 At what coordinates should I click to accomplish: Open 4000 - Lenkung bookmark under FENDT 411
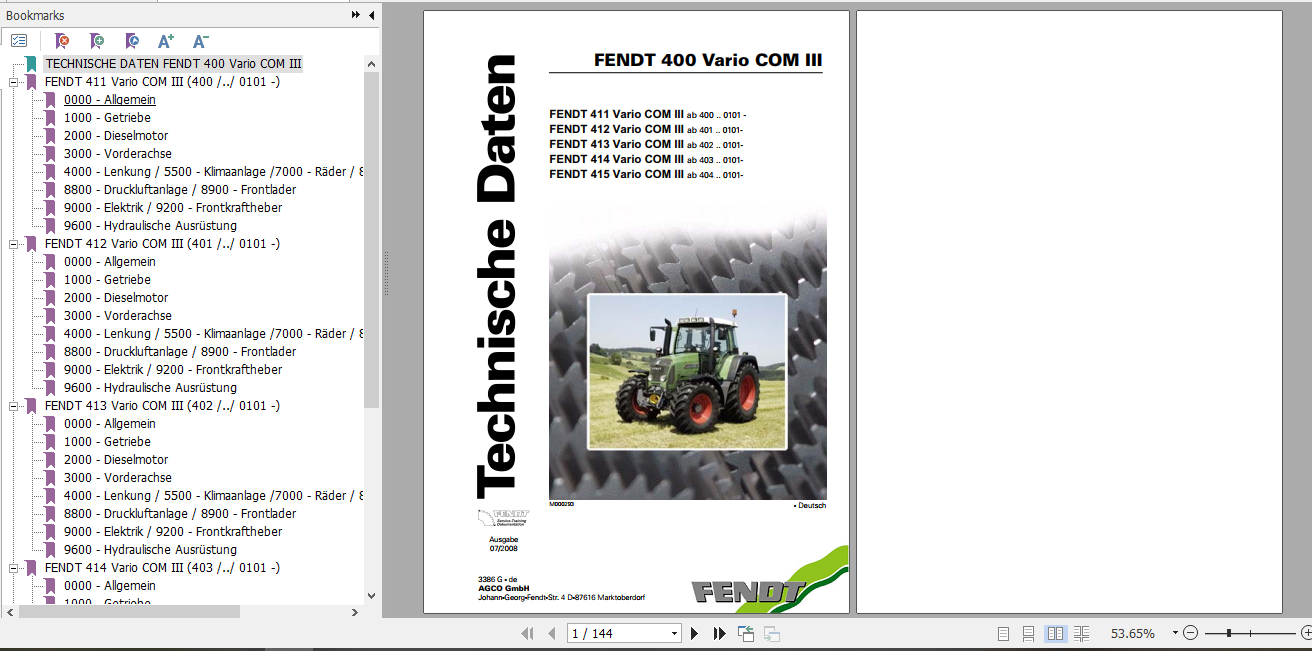[214, 172]
